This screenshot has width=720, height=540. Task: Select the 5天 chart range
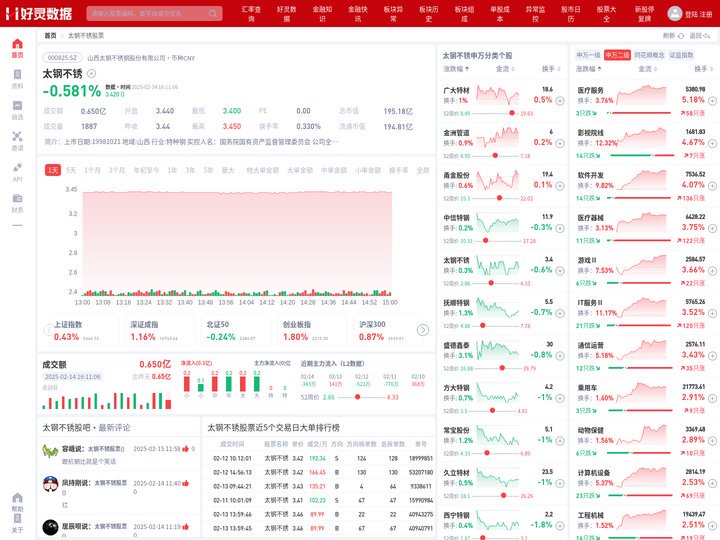coord(71,170)
